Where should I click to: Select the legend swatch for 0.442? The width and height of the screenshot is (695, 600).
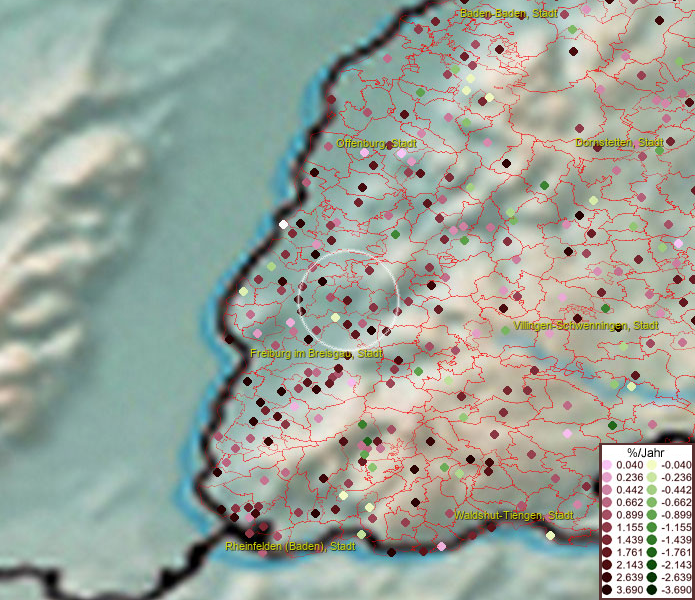coord(607,490)
